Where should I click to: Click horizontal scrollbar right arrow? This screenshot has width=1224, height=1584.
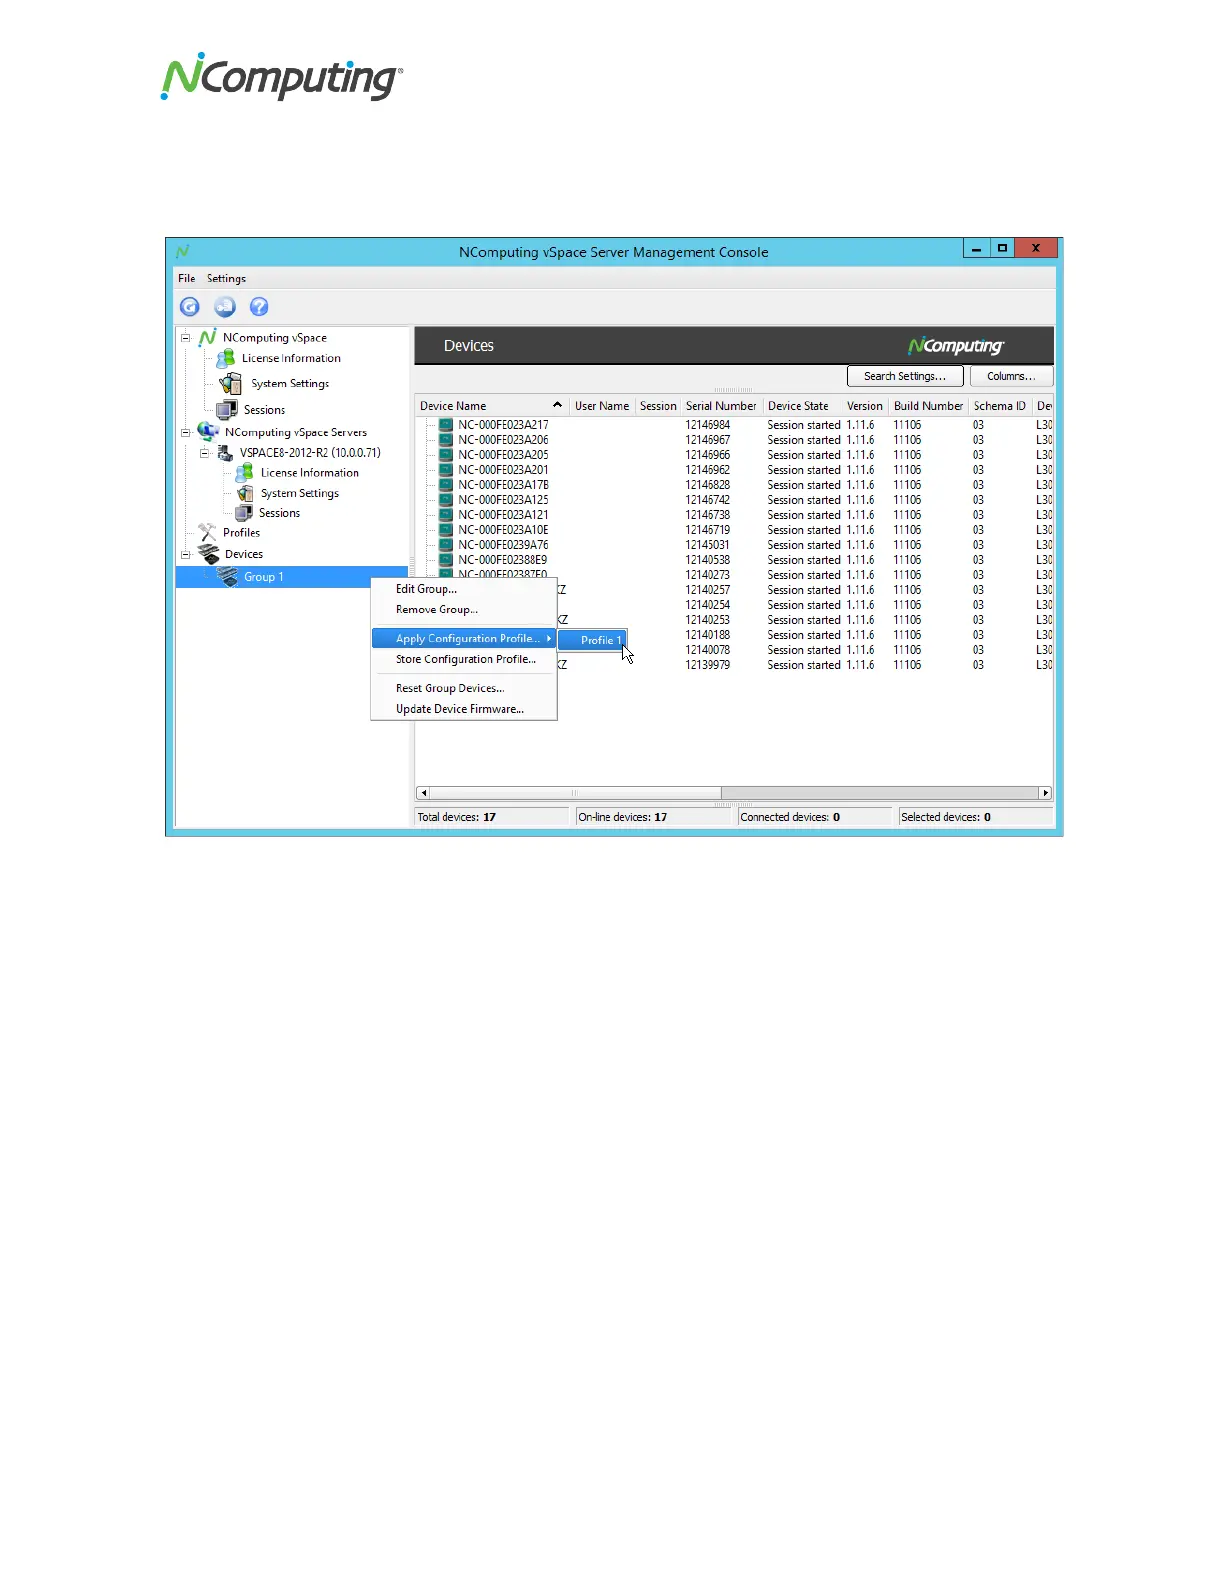pos(1045,793)
